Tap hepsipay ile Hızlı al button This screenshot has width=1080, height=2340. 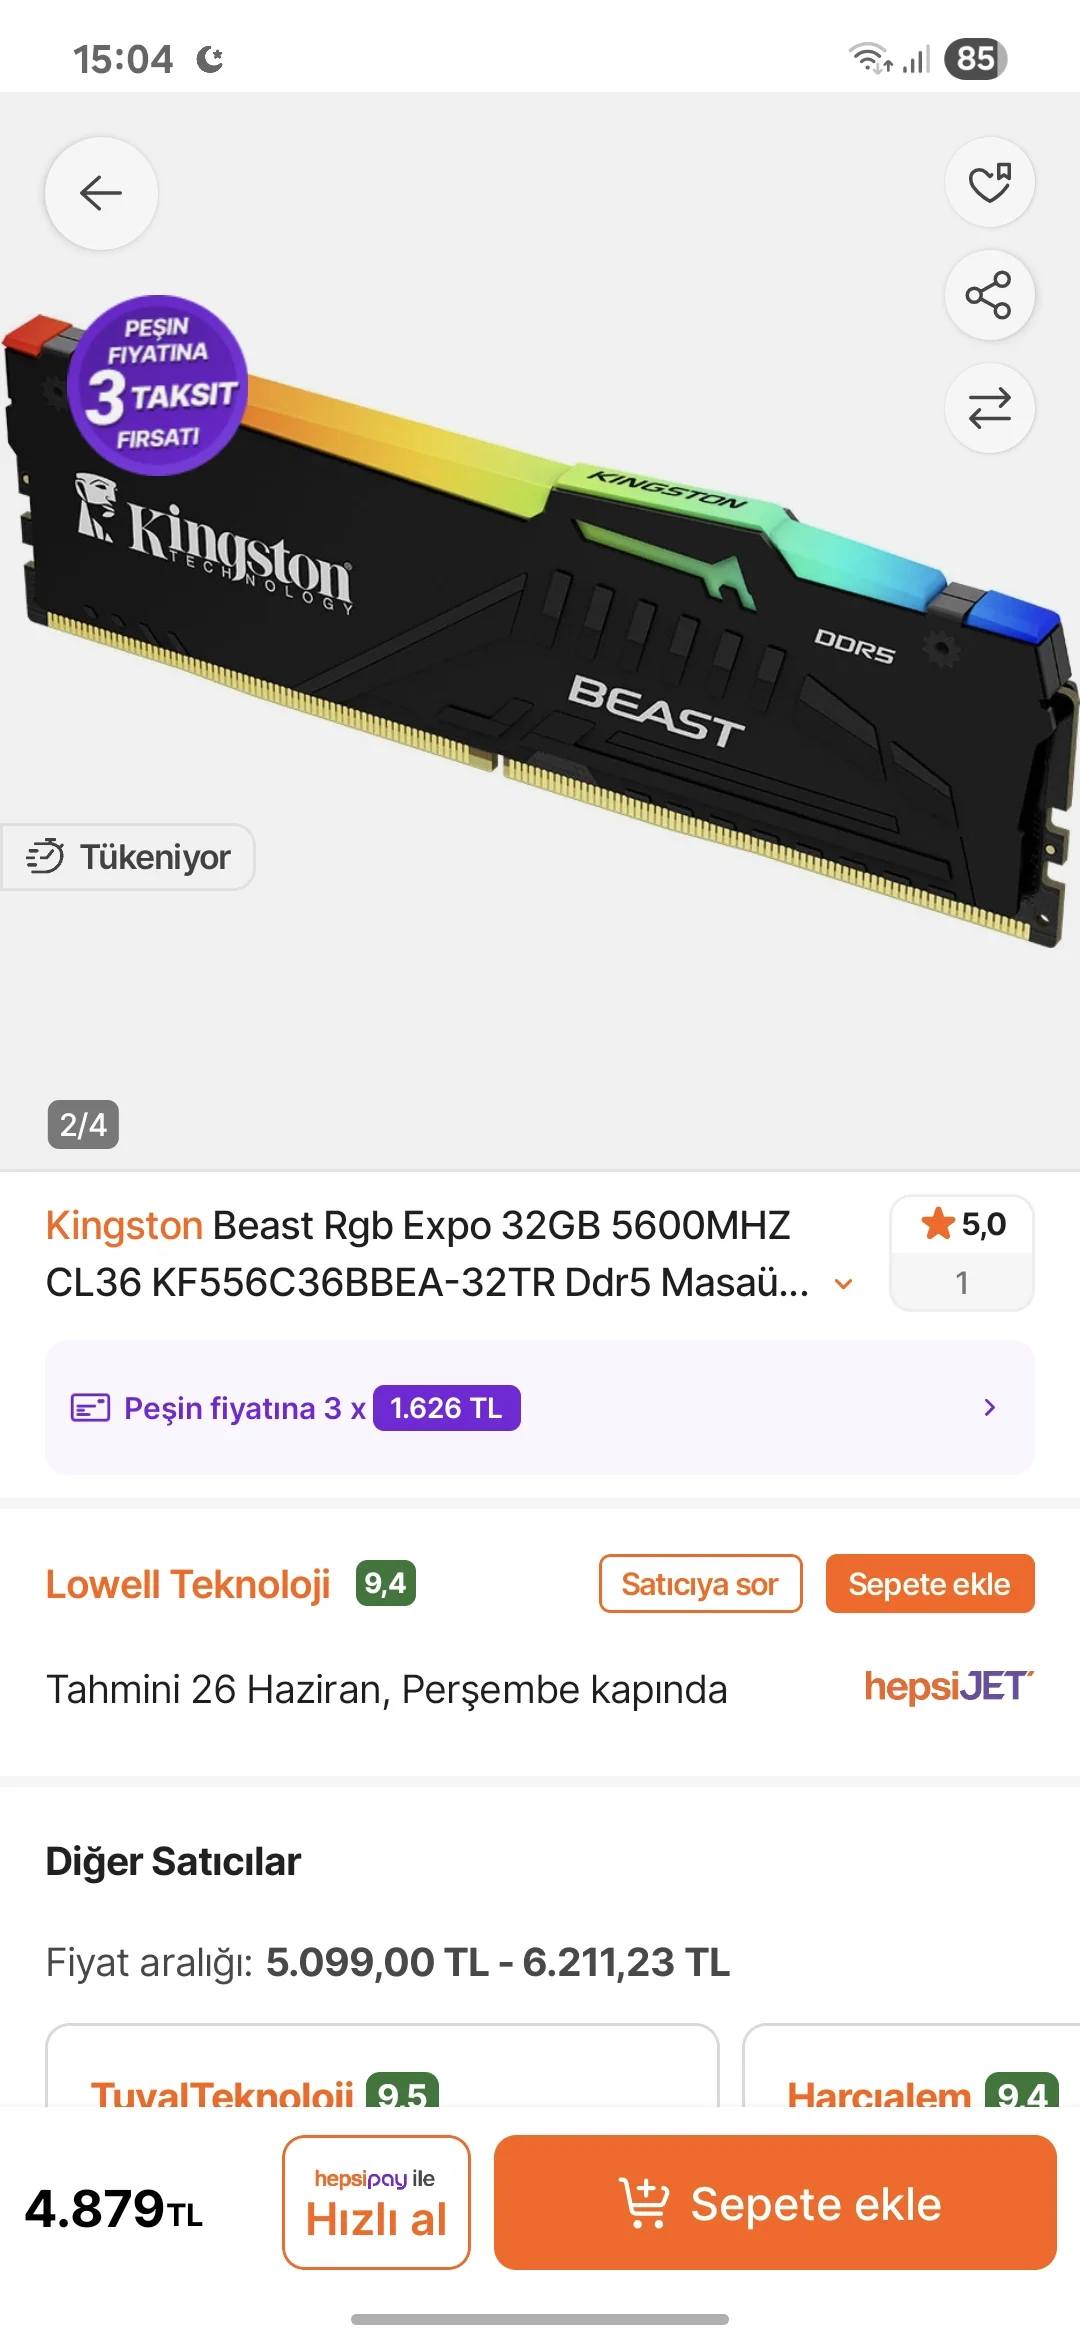tap(376, 2203)
